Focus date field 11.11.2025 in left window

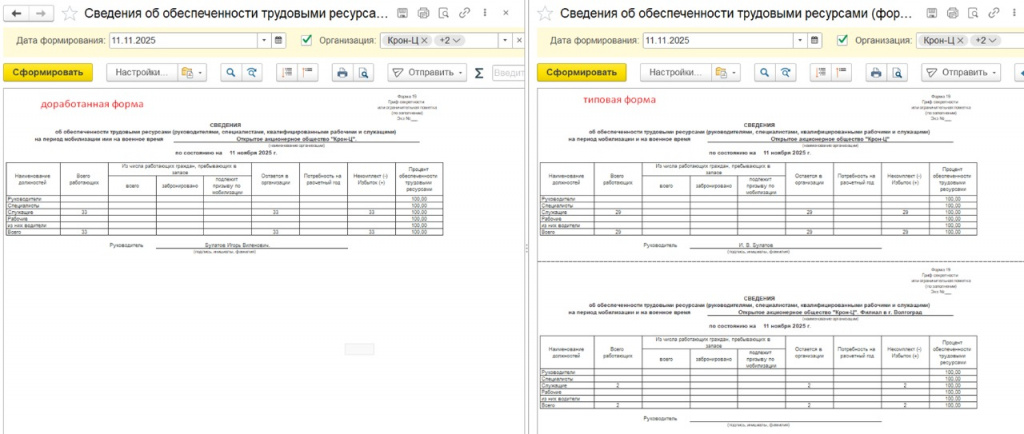[184, 40]
